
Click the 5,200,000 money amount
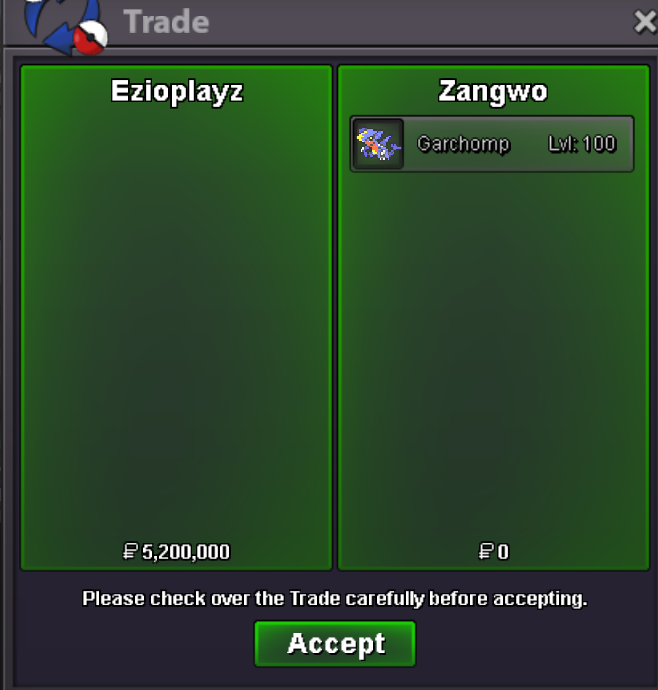[x=186, y=552]
